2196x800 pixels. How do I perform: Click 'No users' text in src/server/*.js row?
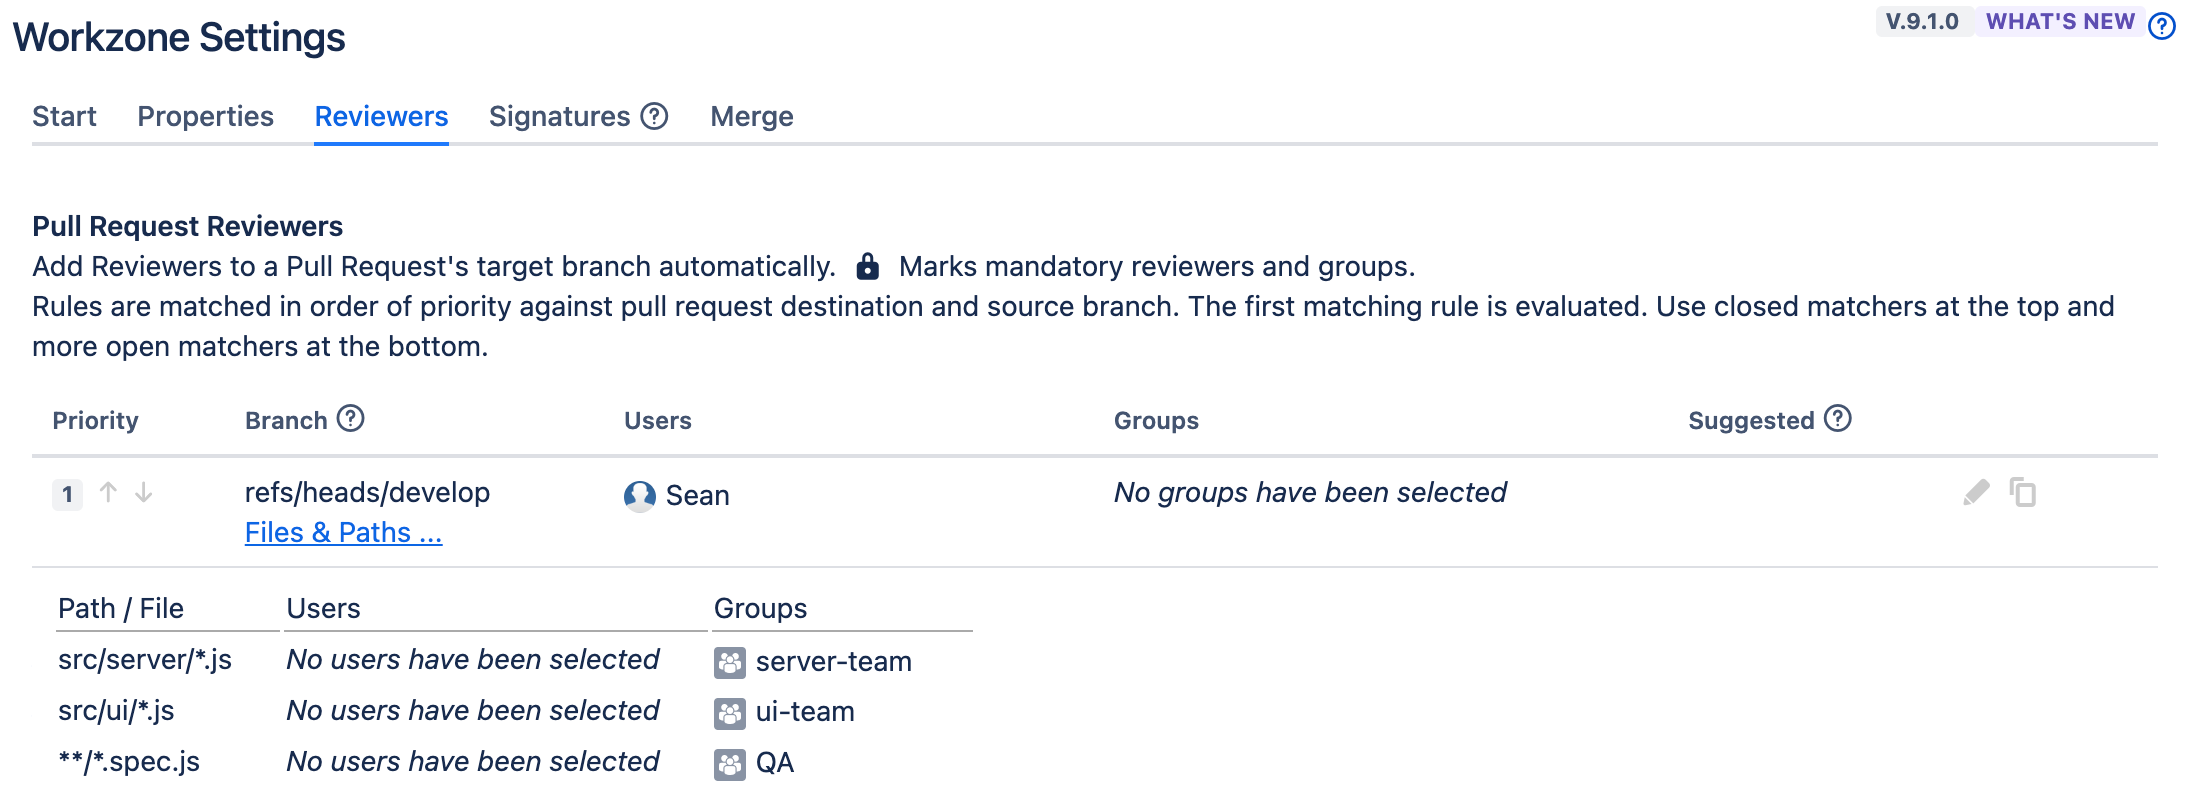(472, 660)
